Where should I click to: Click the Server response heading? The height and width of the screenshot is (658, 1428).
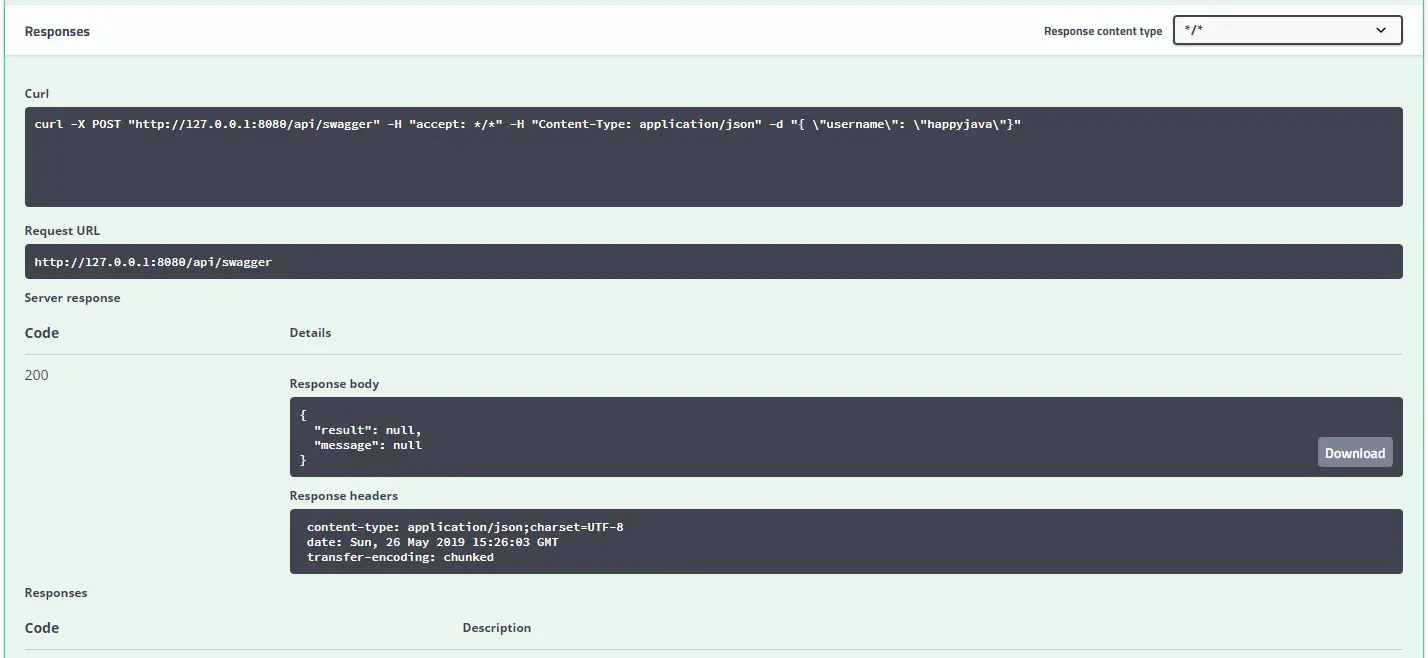point(72,298)
